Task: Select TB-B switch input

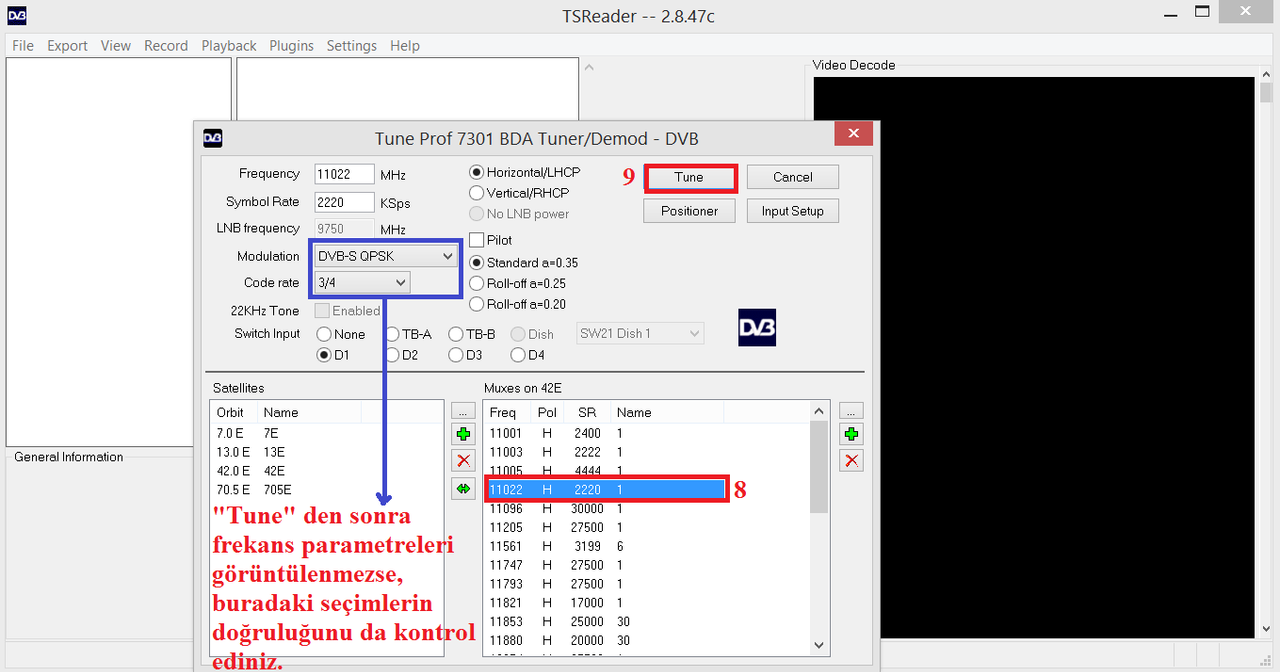Action: click(473, 334)
